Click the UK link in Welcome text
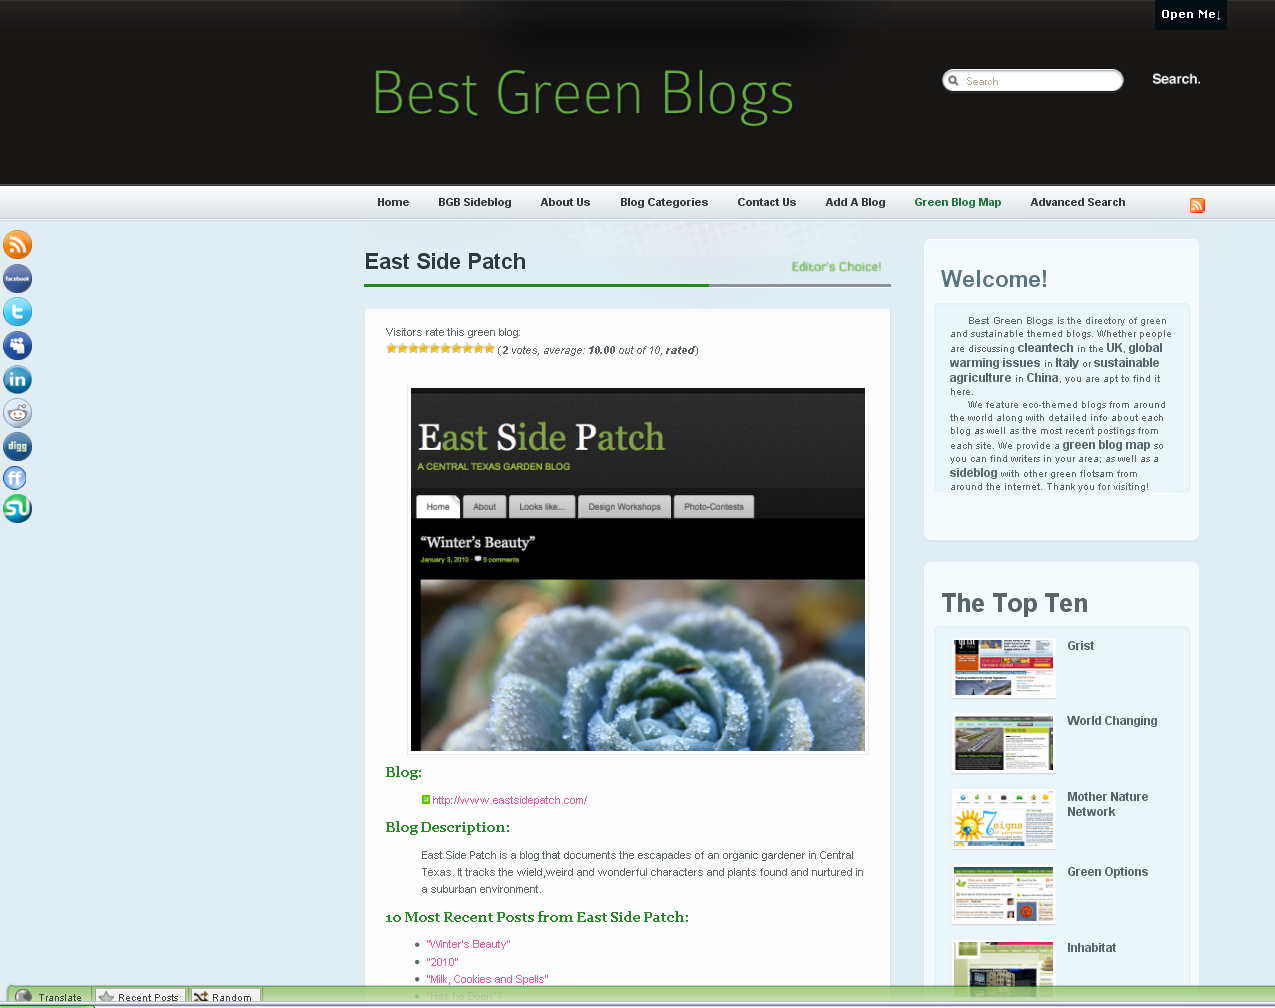The width and height of the screenshot is (1275, 1008). tap(1114, 348)
